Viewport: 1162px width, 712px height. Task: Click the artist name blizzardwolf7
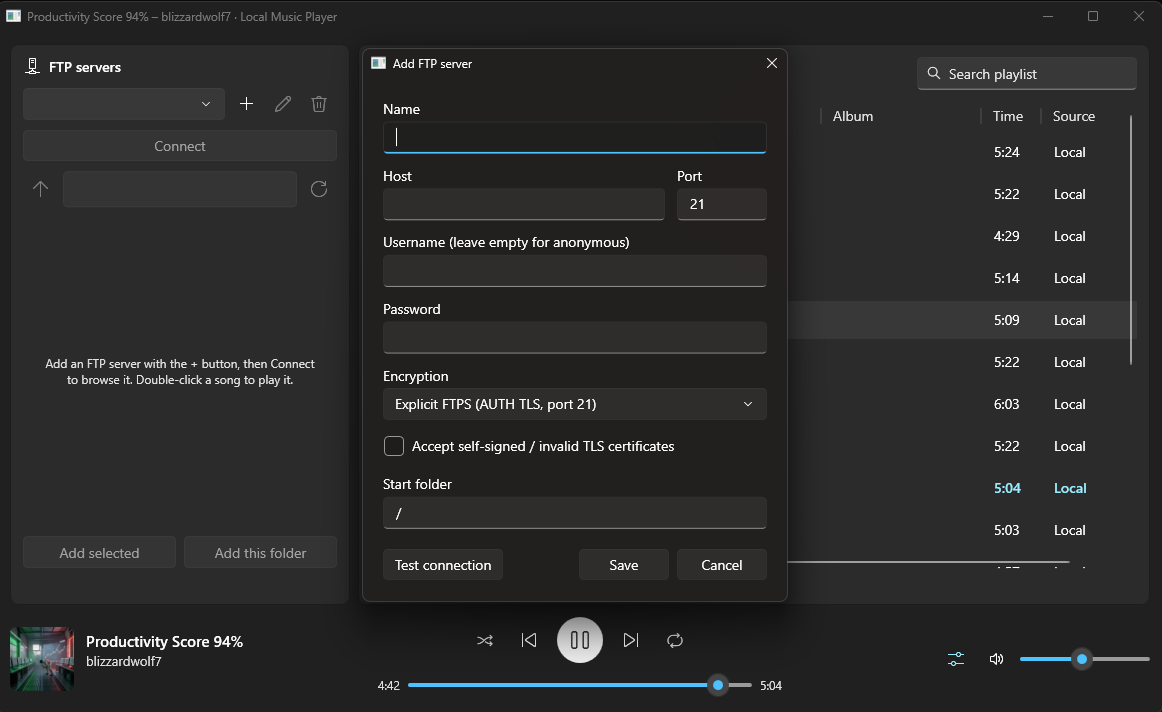(124, 661)
